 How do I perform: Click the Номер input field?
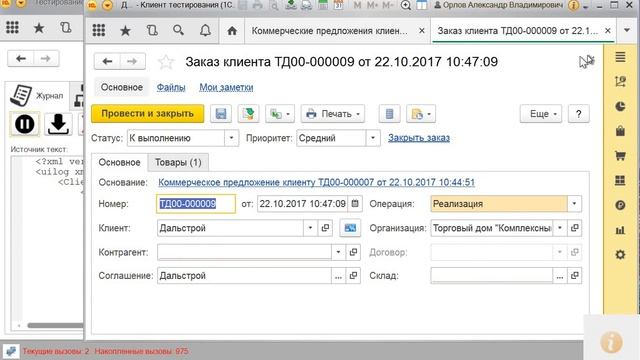click(x=196, y=203)
